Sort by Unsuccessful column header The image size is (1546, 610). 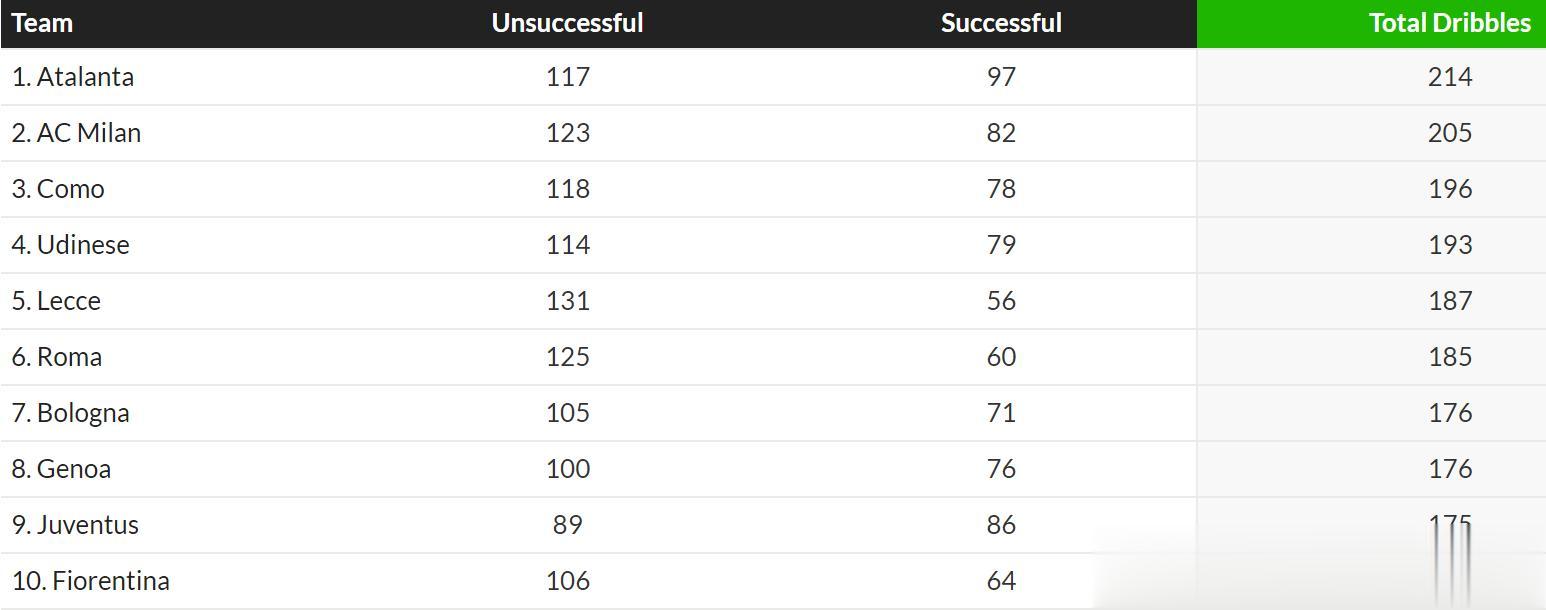567,23
